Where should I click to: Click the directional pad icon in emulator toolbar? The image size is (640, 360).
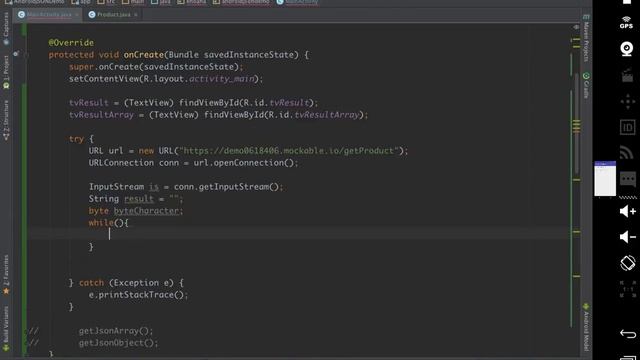coord(627,102)
